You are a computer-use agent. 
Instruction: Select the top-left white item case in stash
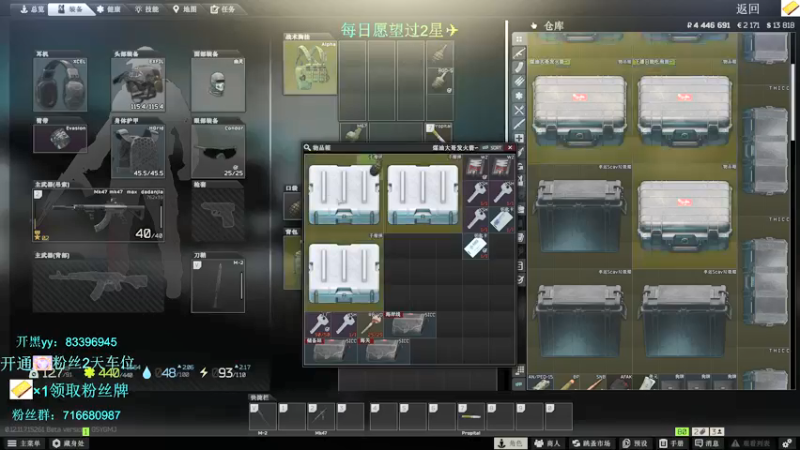(x=580, y=112)
